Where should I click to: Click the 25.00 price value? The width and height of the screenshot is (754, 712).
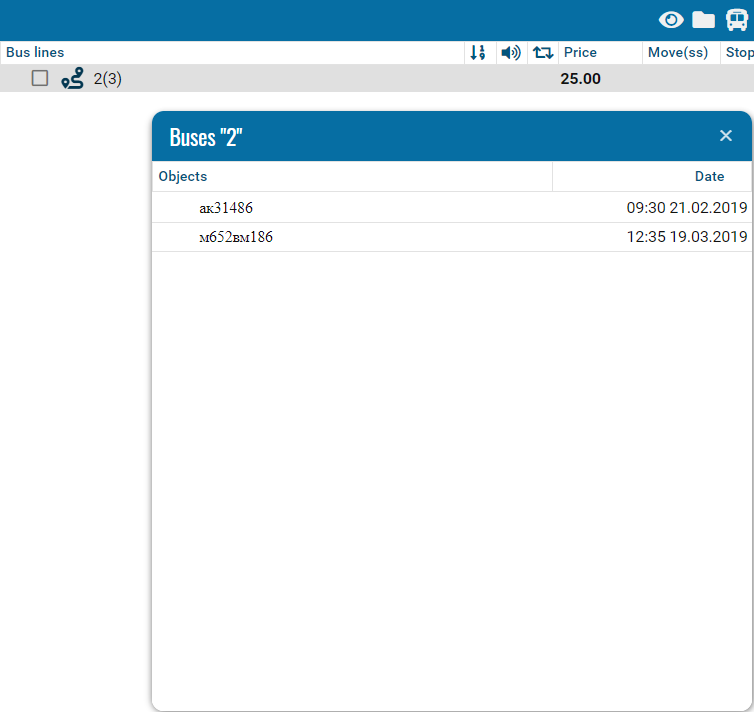point(580,79)
